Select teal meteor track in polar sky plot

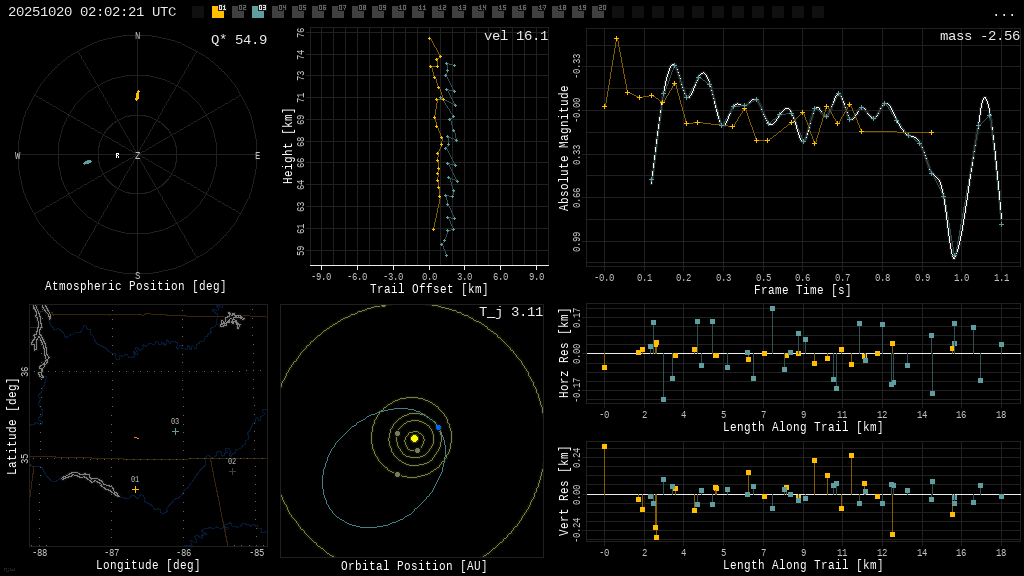(x=87, y=162)
